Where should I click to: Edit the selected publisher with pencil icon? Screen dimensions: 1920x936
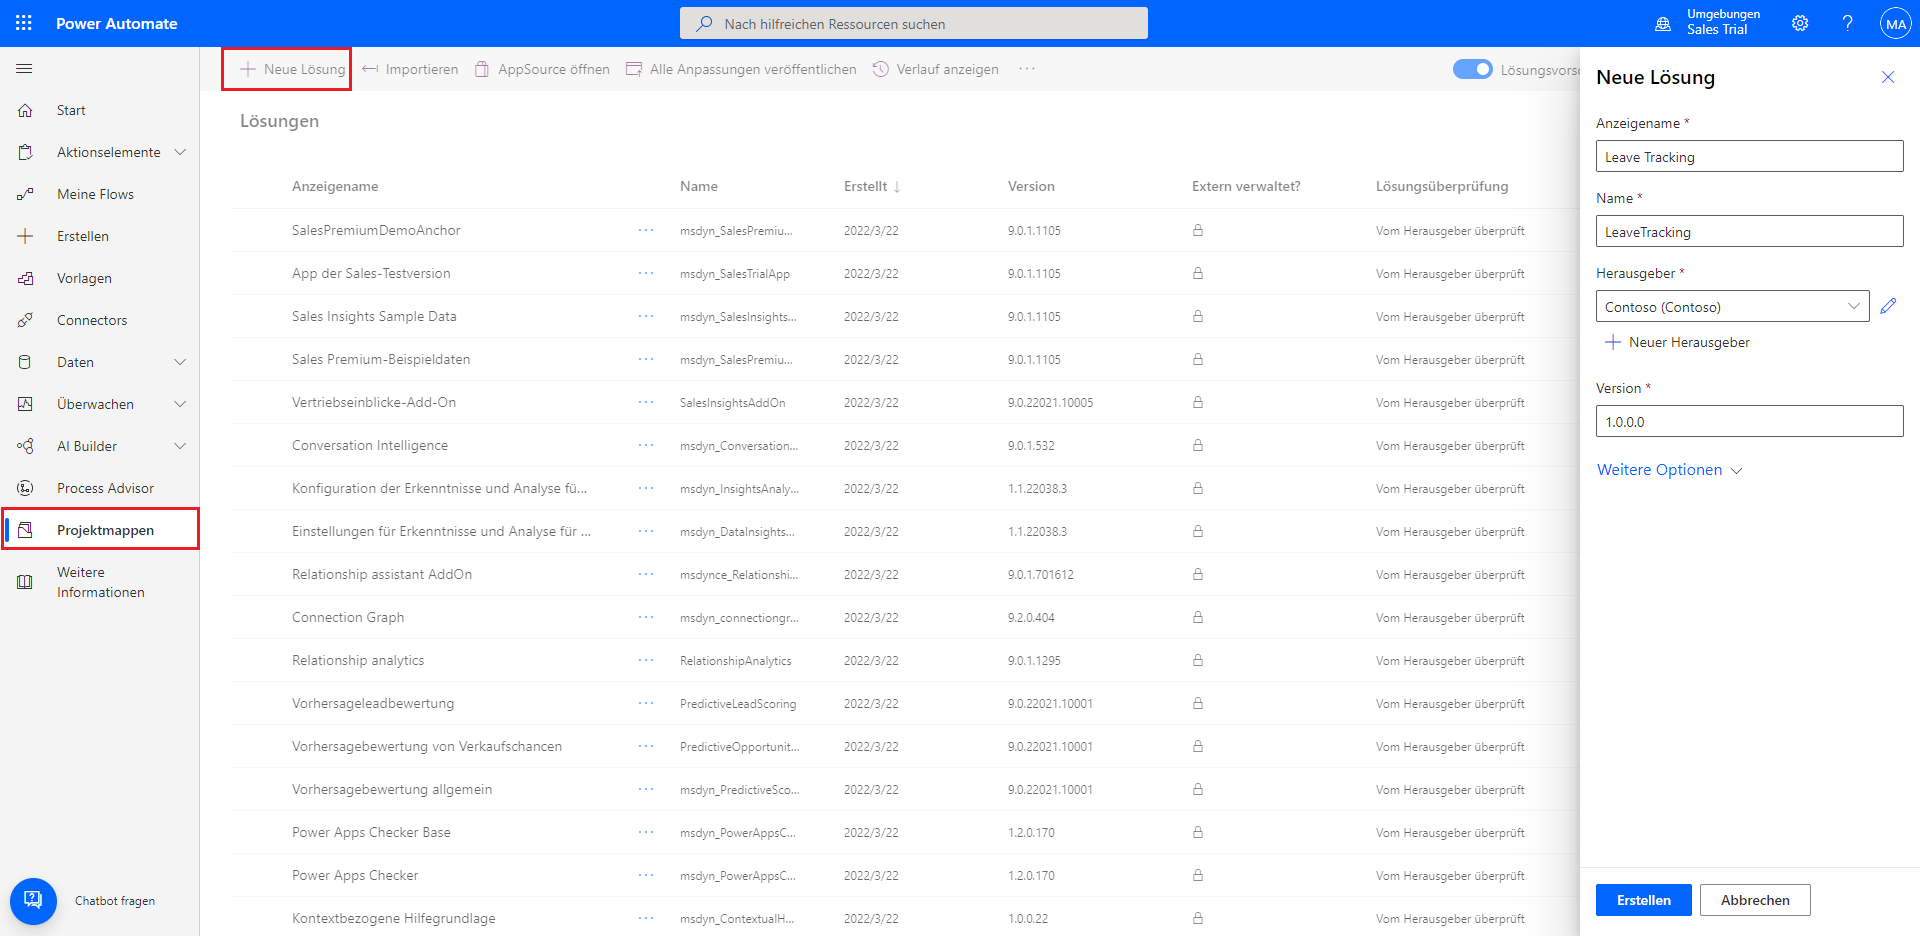click(x=1888, y=306)
